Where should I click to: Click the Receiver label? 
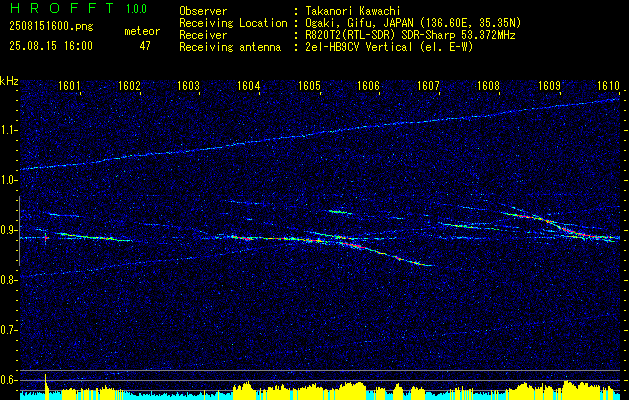203,35
